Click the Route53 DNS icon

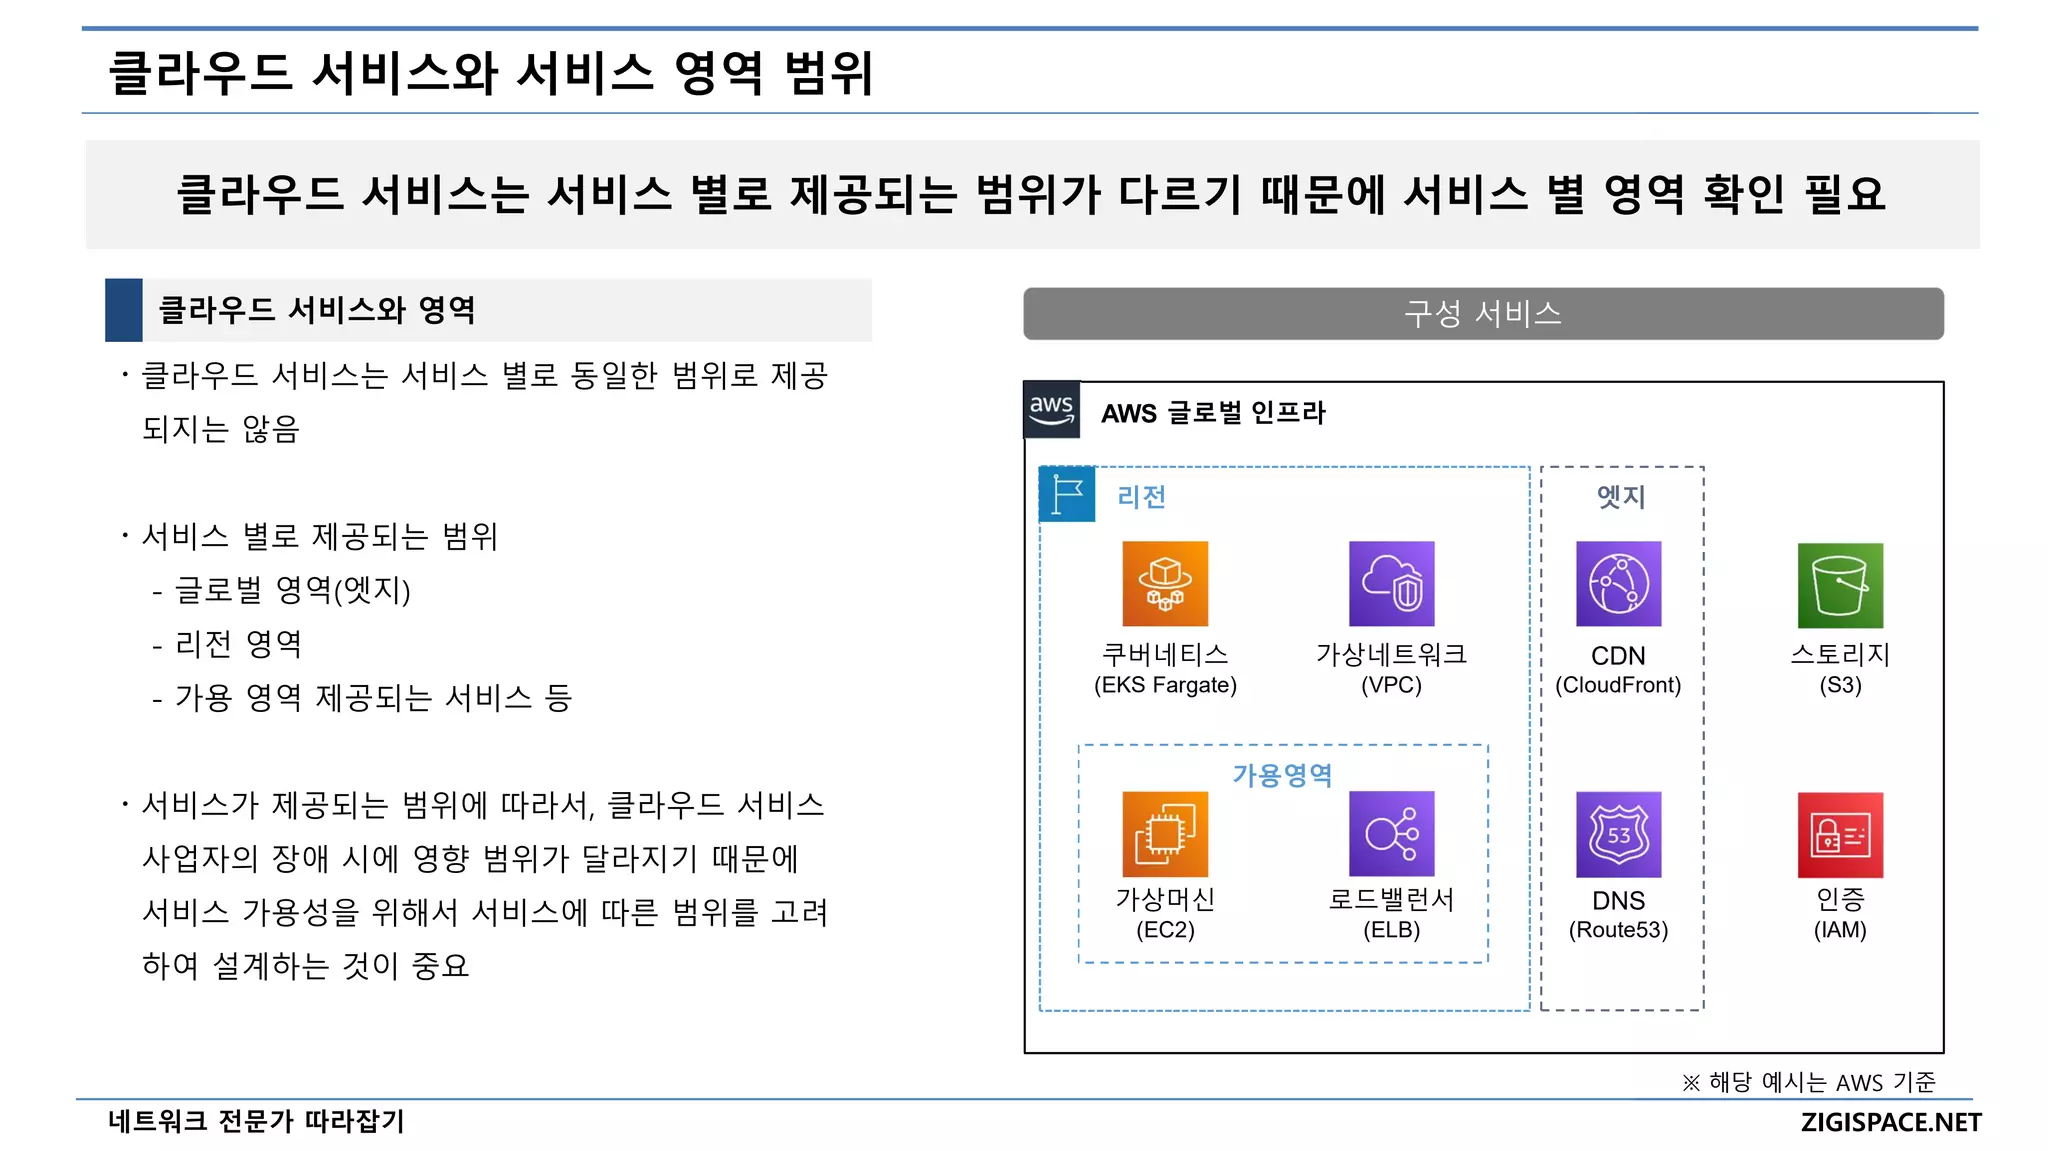[1618, 835]
